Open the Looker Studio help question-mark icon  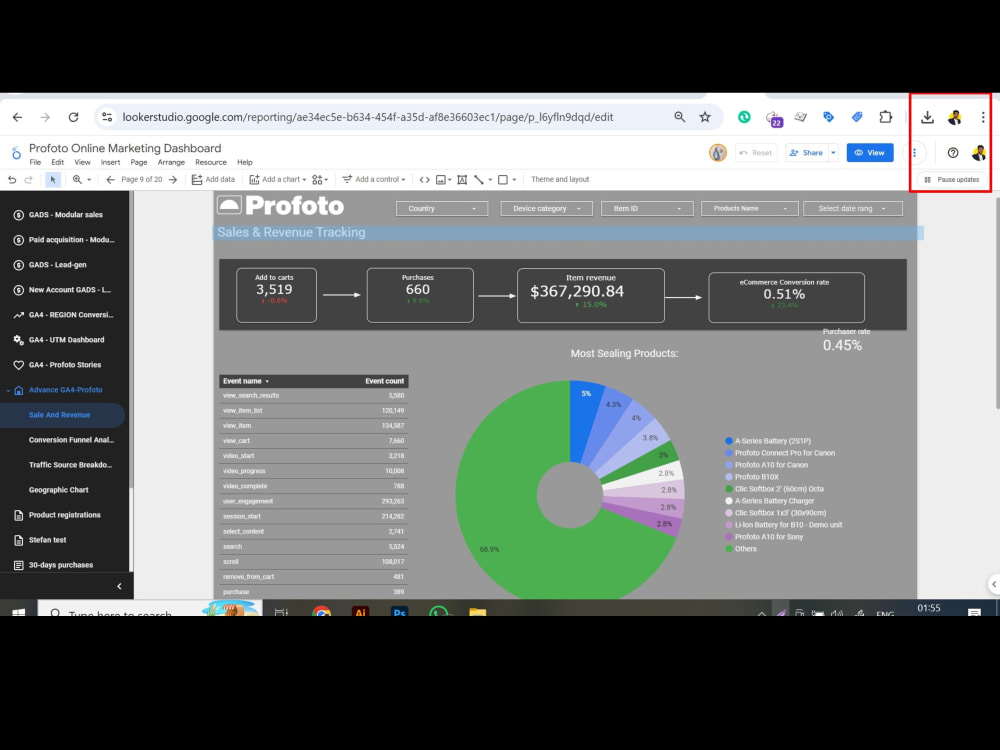pos(953,153)
